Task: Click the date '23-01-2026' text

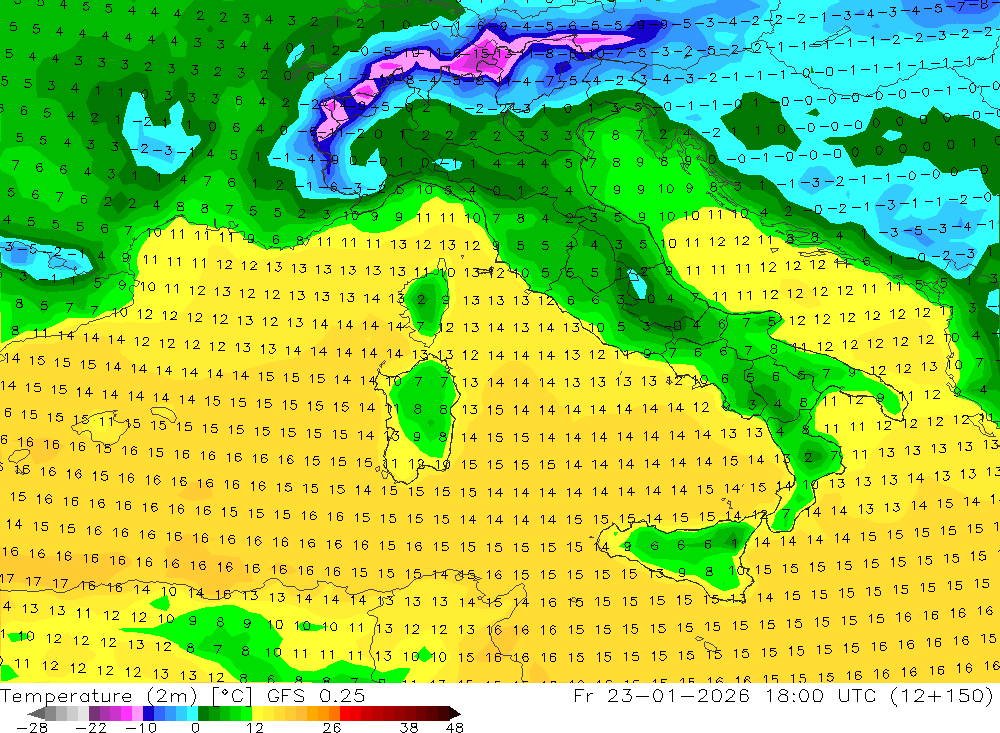Action: click(x=678, y=695)
